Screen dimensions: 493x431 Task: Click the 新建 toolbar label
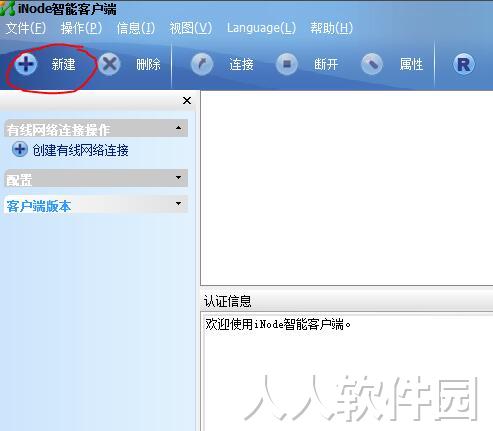63,64
